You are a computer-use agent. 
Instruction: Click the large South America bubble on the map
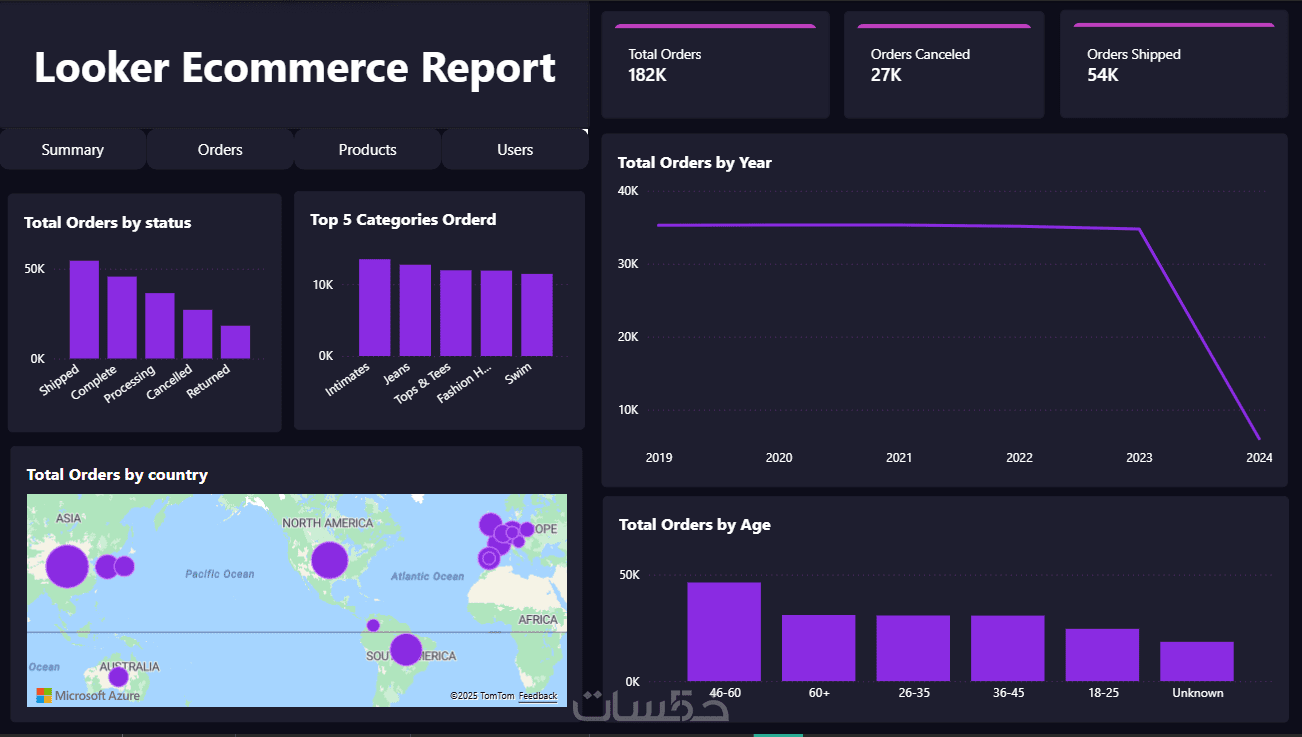[x=406, y=649]
